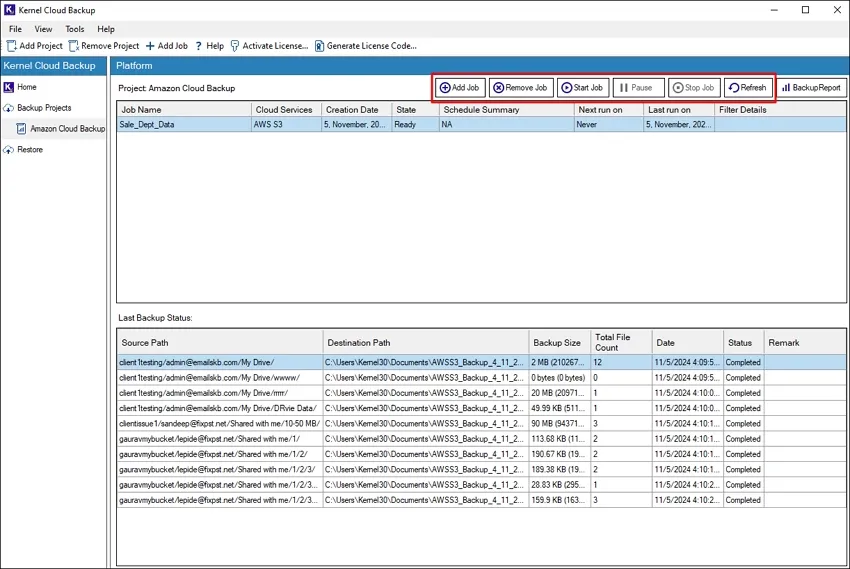
Task: Click the Never next-run cell
Action: tap(609, 125)
